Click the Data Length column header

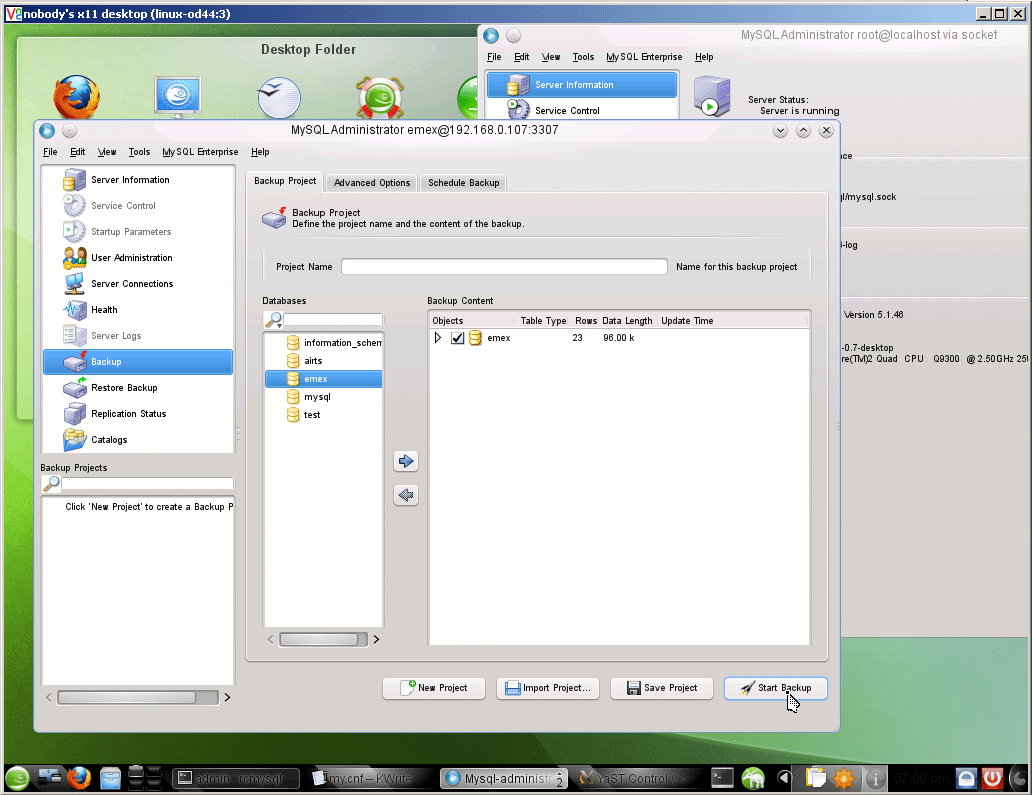(x=627, y=321)
